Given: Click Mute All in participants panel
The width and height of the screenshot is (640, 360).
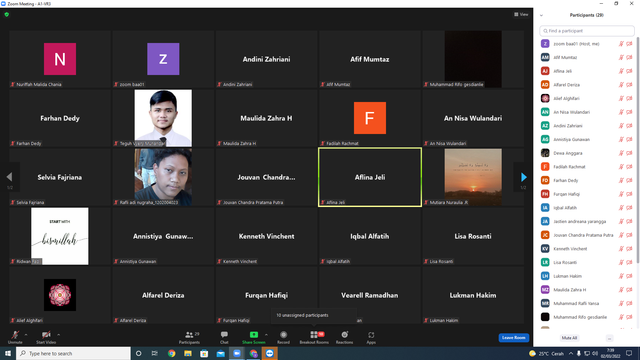Looking at the screenshot, I should (569, 338).
